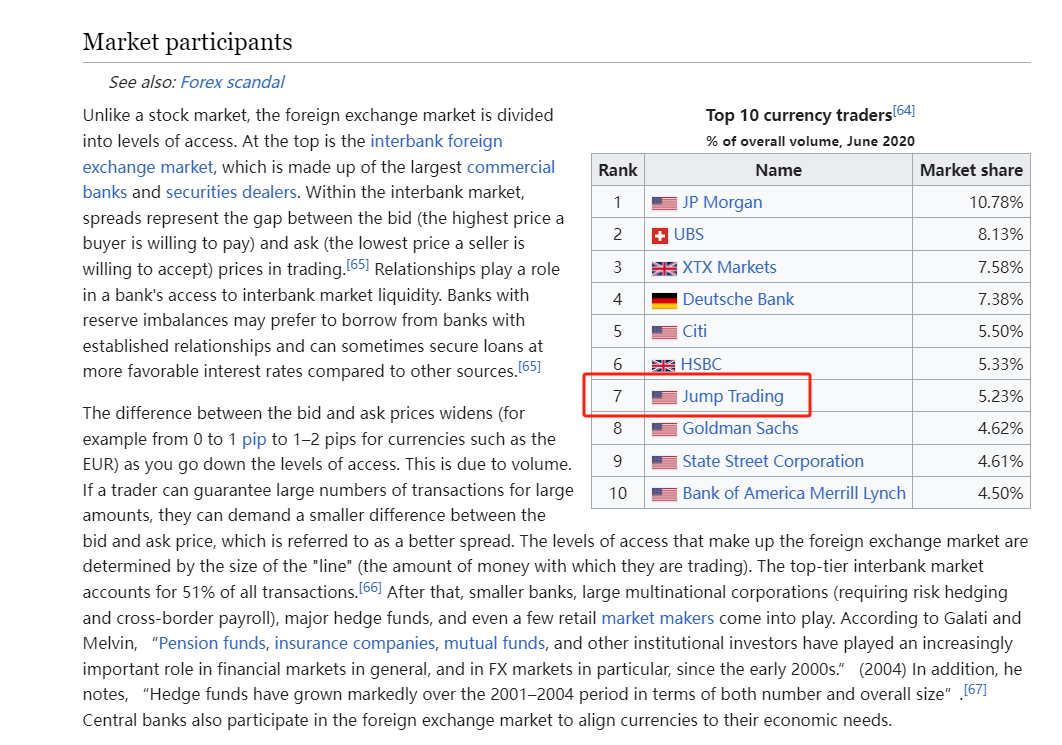
Task: Click the Swiss flag icon beside UBS
Action: point(660,236)
